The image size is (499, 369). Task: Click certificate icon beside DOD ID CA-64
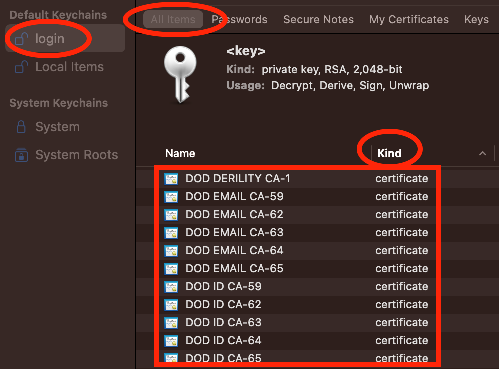[171, 341]
